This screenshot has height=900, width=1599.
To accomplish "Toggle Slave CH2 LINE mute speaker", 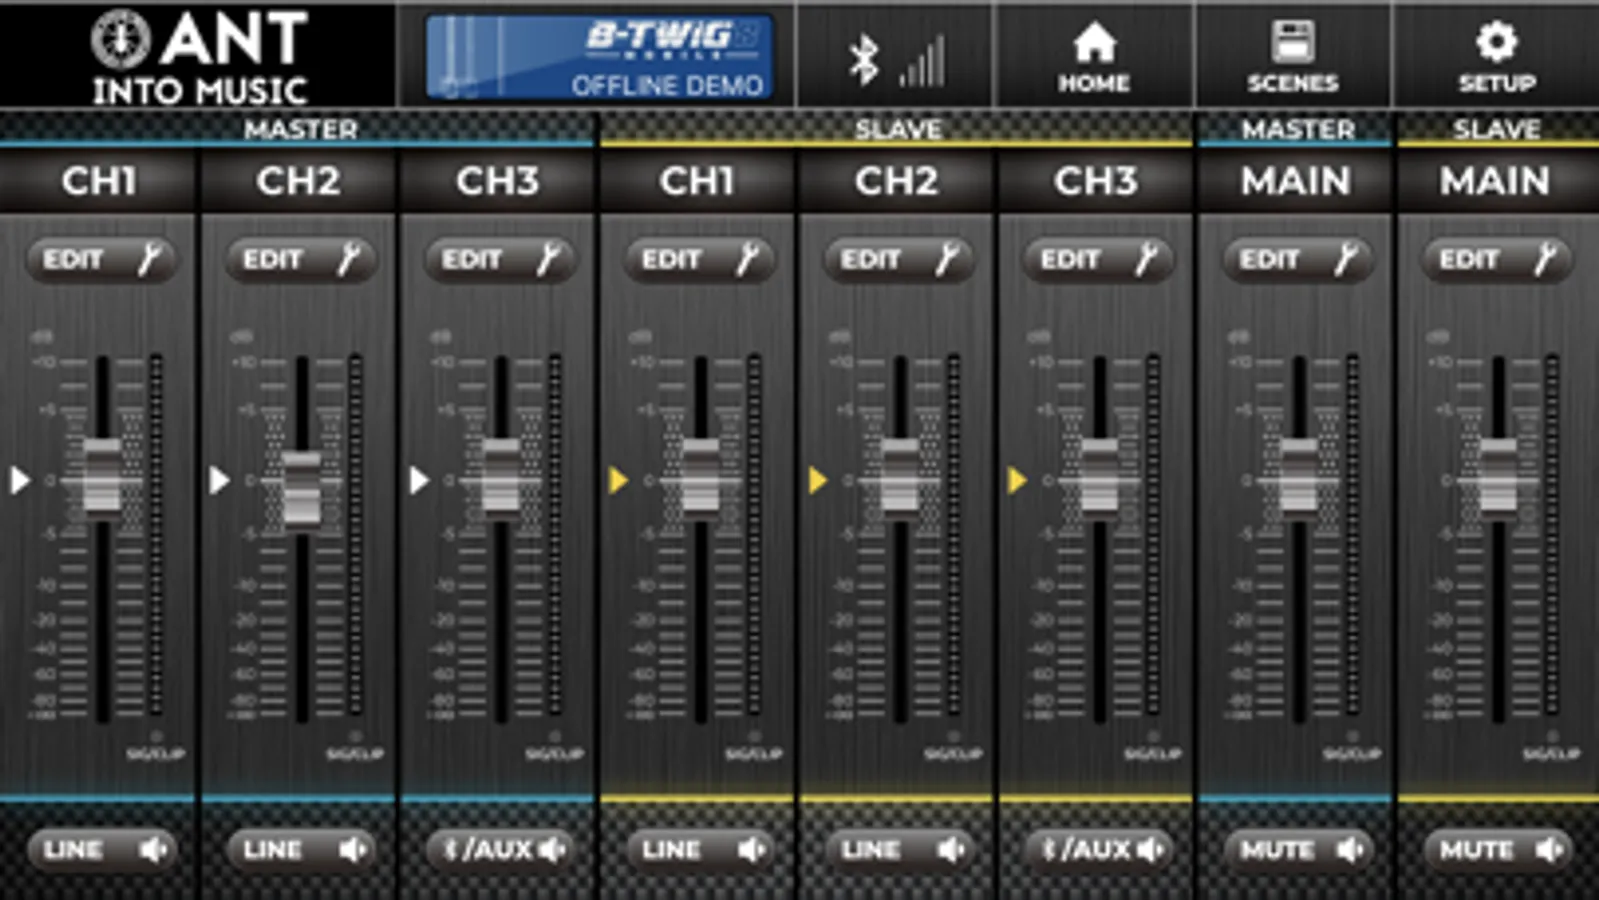I will coord(899,850).
